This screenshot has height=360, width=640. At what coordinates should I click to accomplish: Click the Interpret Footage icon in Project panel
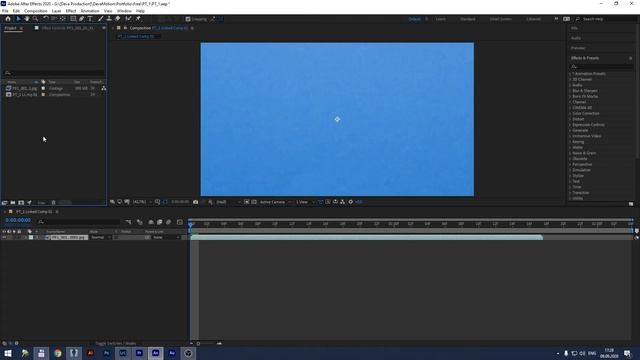click(4, 202)
